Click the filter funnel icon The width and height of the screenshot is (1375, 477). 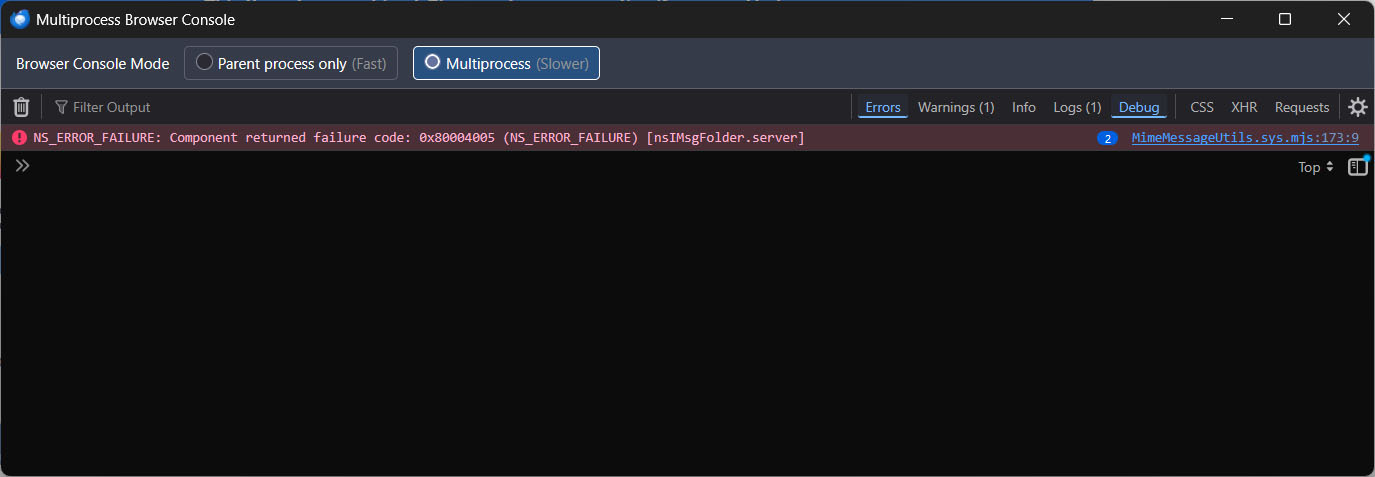pos(61,107)
